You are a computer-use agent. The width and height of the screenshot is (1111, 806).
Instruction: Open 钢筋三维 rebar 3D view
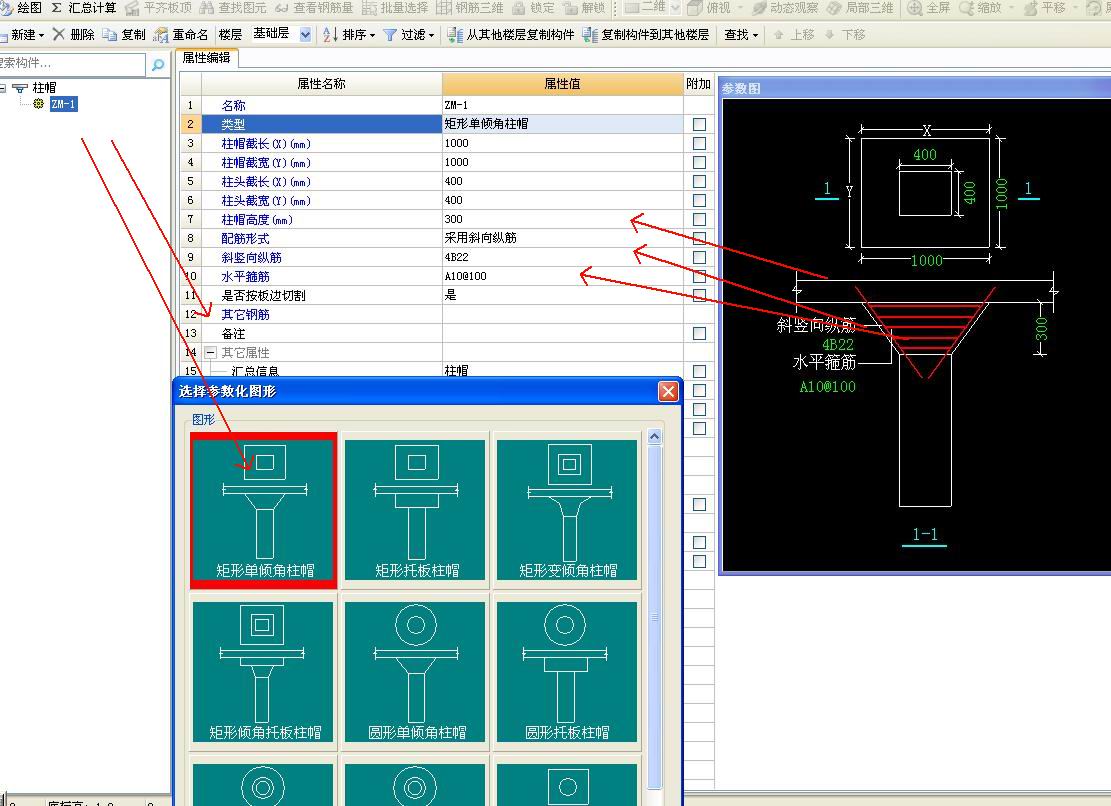[470, 8]
